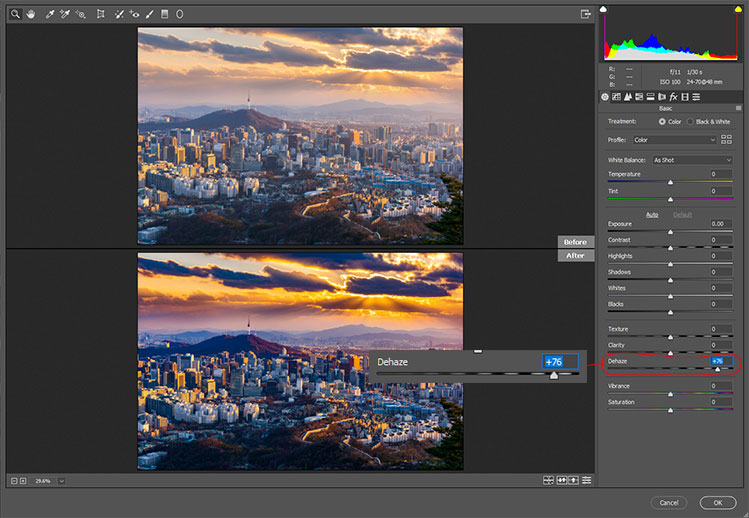Viewport: 749px width, 518px height.
Task: Select the Radial Filter tool
Action: coord(180,14)
